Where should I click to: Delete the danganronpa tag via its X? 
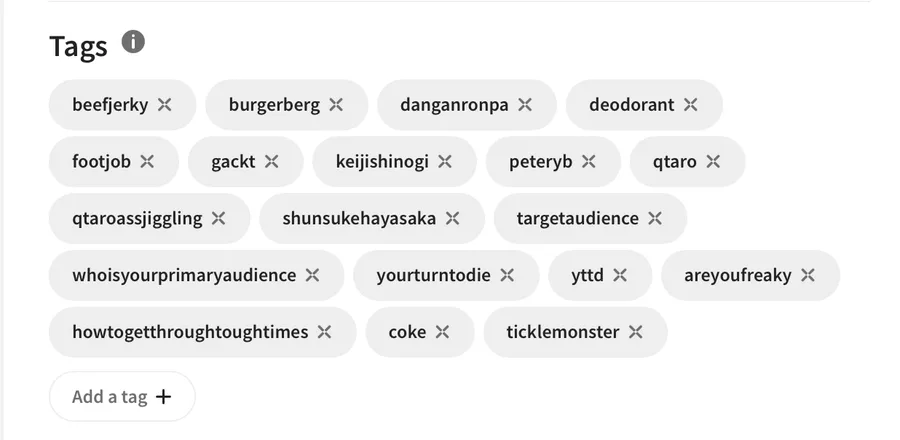point(525,104)
